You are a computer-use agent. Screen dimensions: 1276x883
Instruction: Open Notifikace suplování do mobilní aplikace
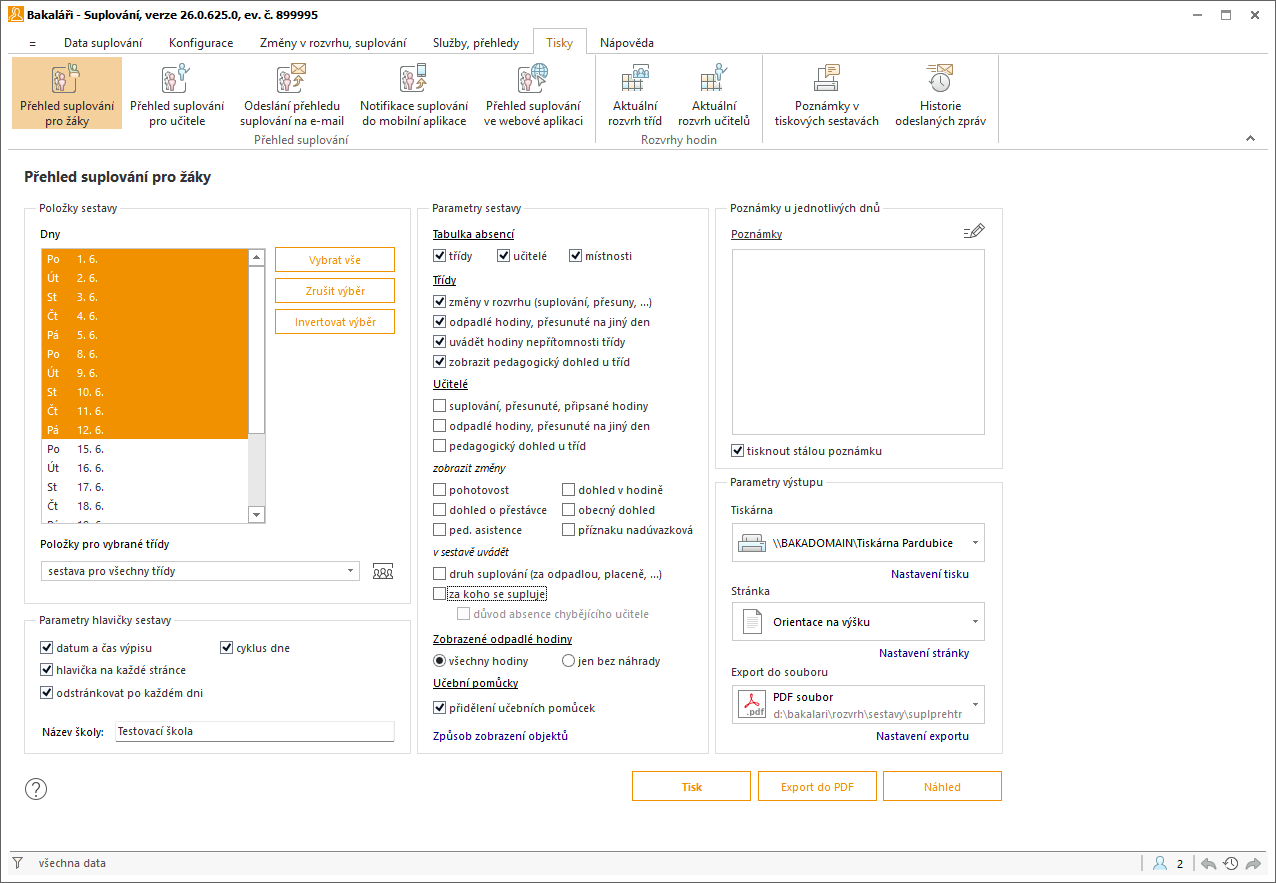414,93
